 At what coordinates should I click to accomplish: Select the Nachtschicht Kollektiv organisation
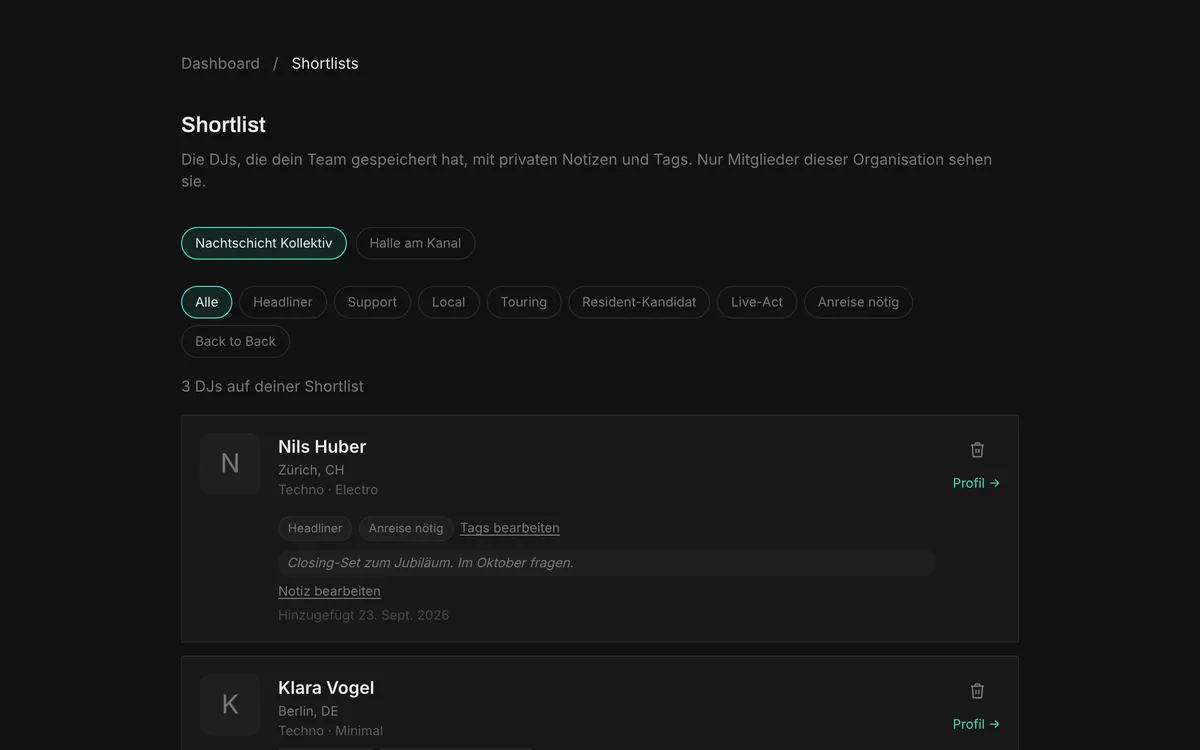[x=264, y=243]
